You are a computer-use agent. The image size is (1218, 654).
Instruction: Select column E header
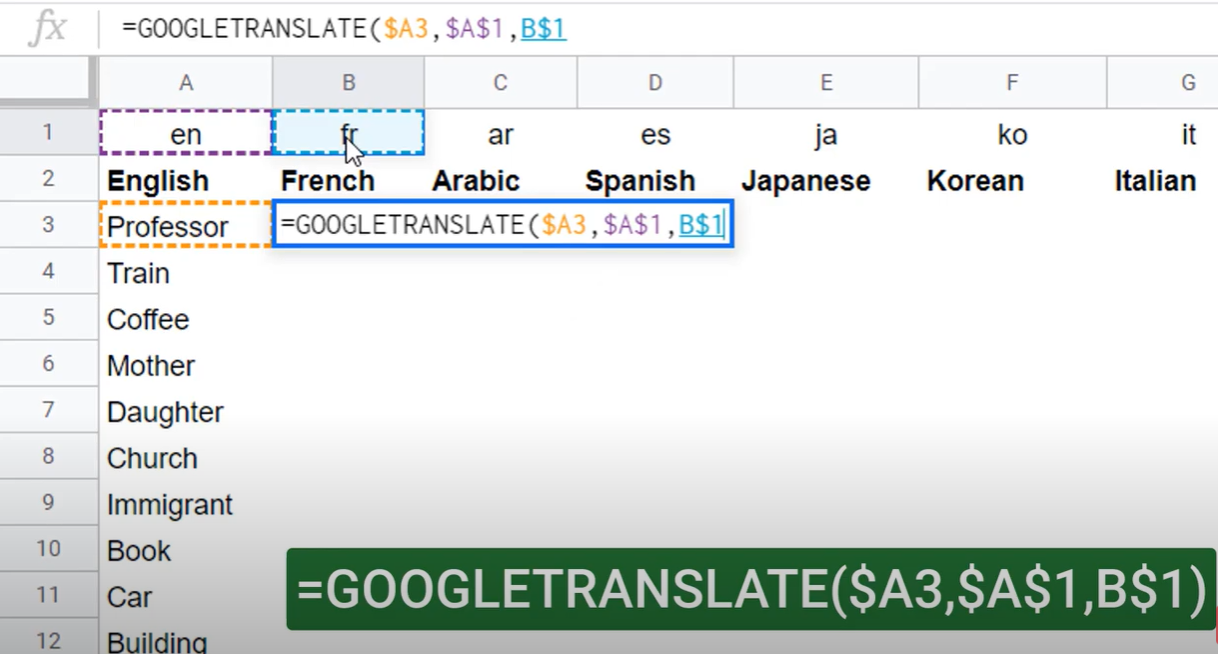click(827, 82)
